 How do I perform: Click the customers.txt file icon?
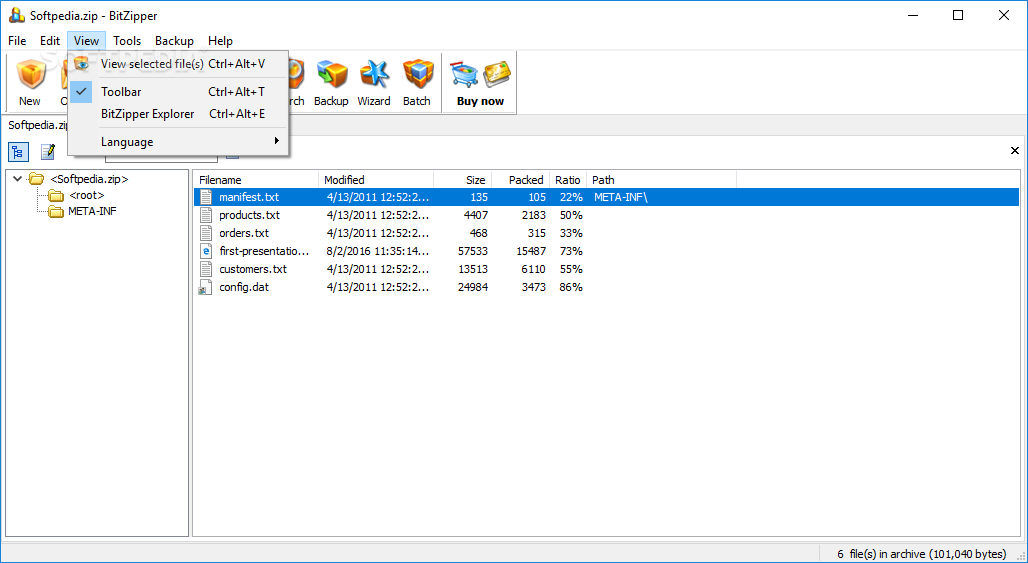(x=207, y=269)
